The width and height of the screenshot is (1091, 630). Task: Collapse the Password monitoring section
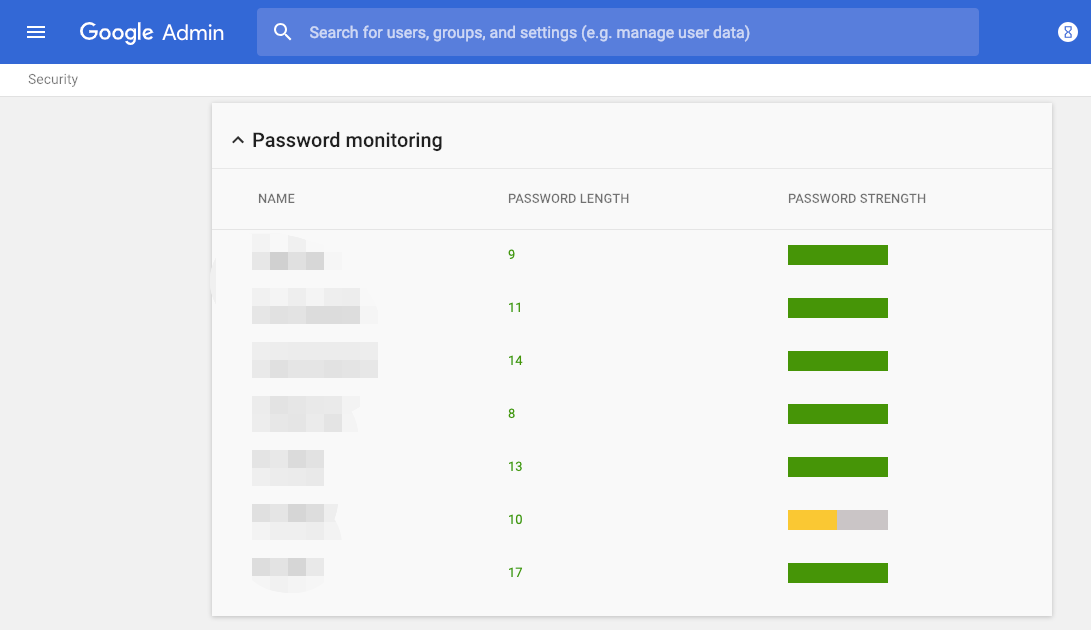click(238, 140)
